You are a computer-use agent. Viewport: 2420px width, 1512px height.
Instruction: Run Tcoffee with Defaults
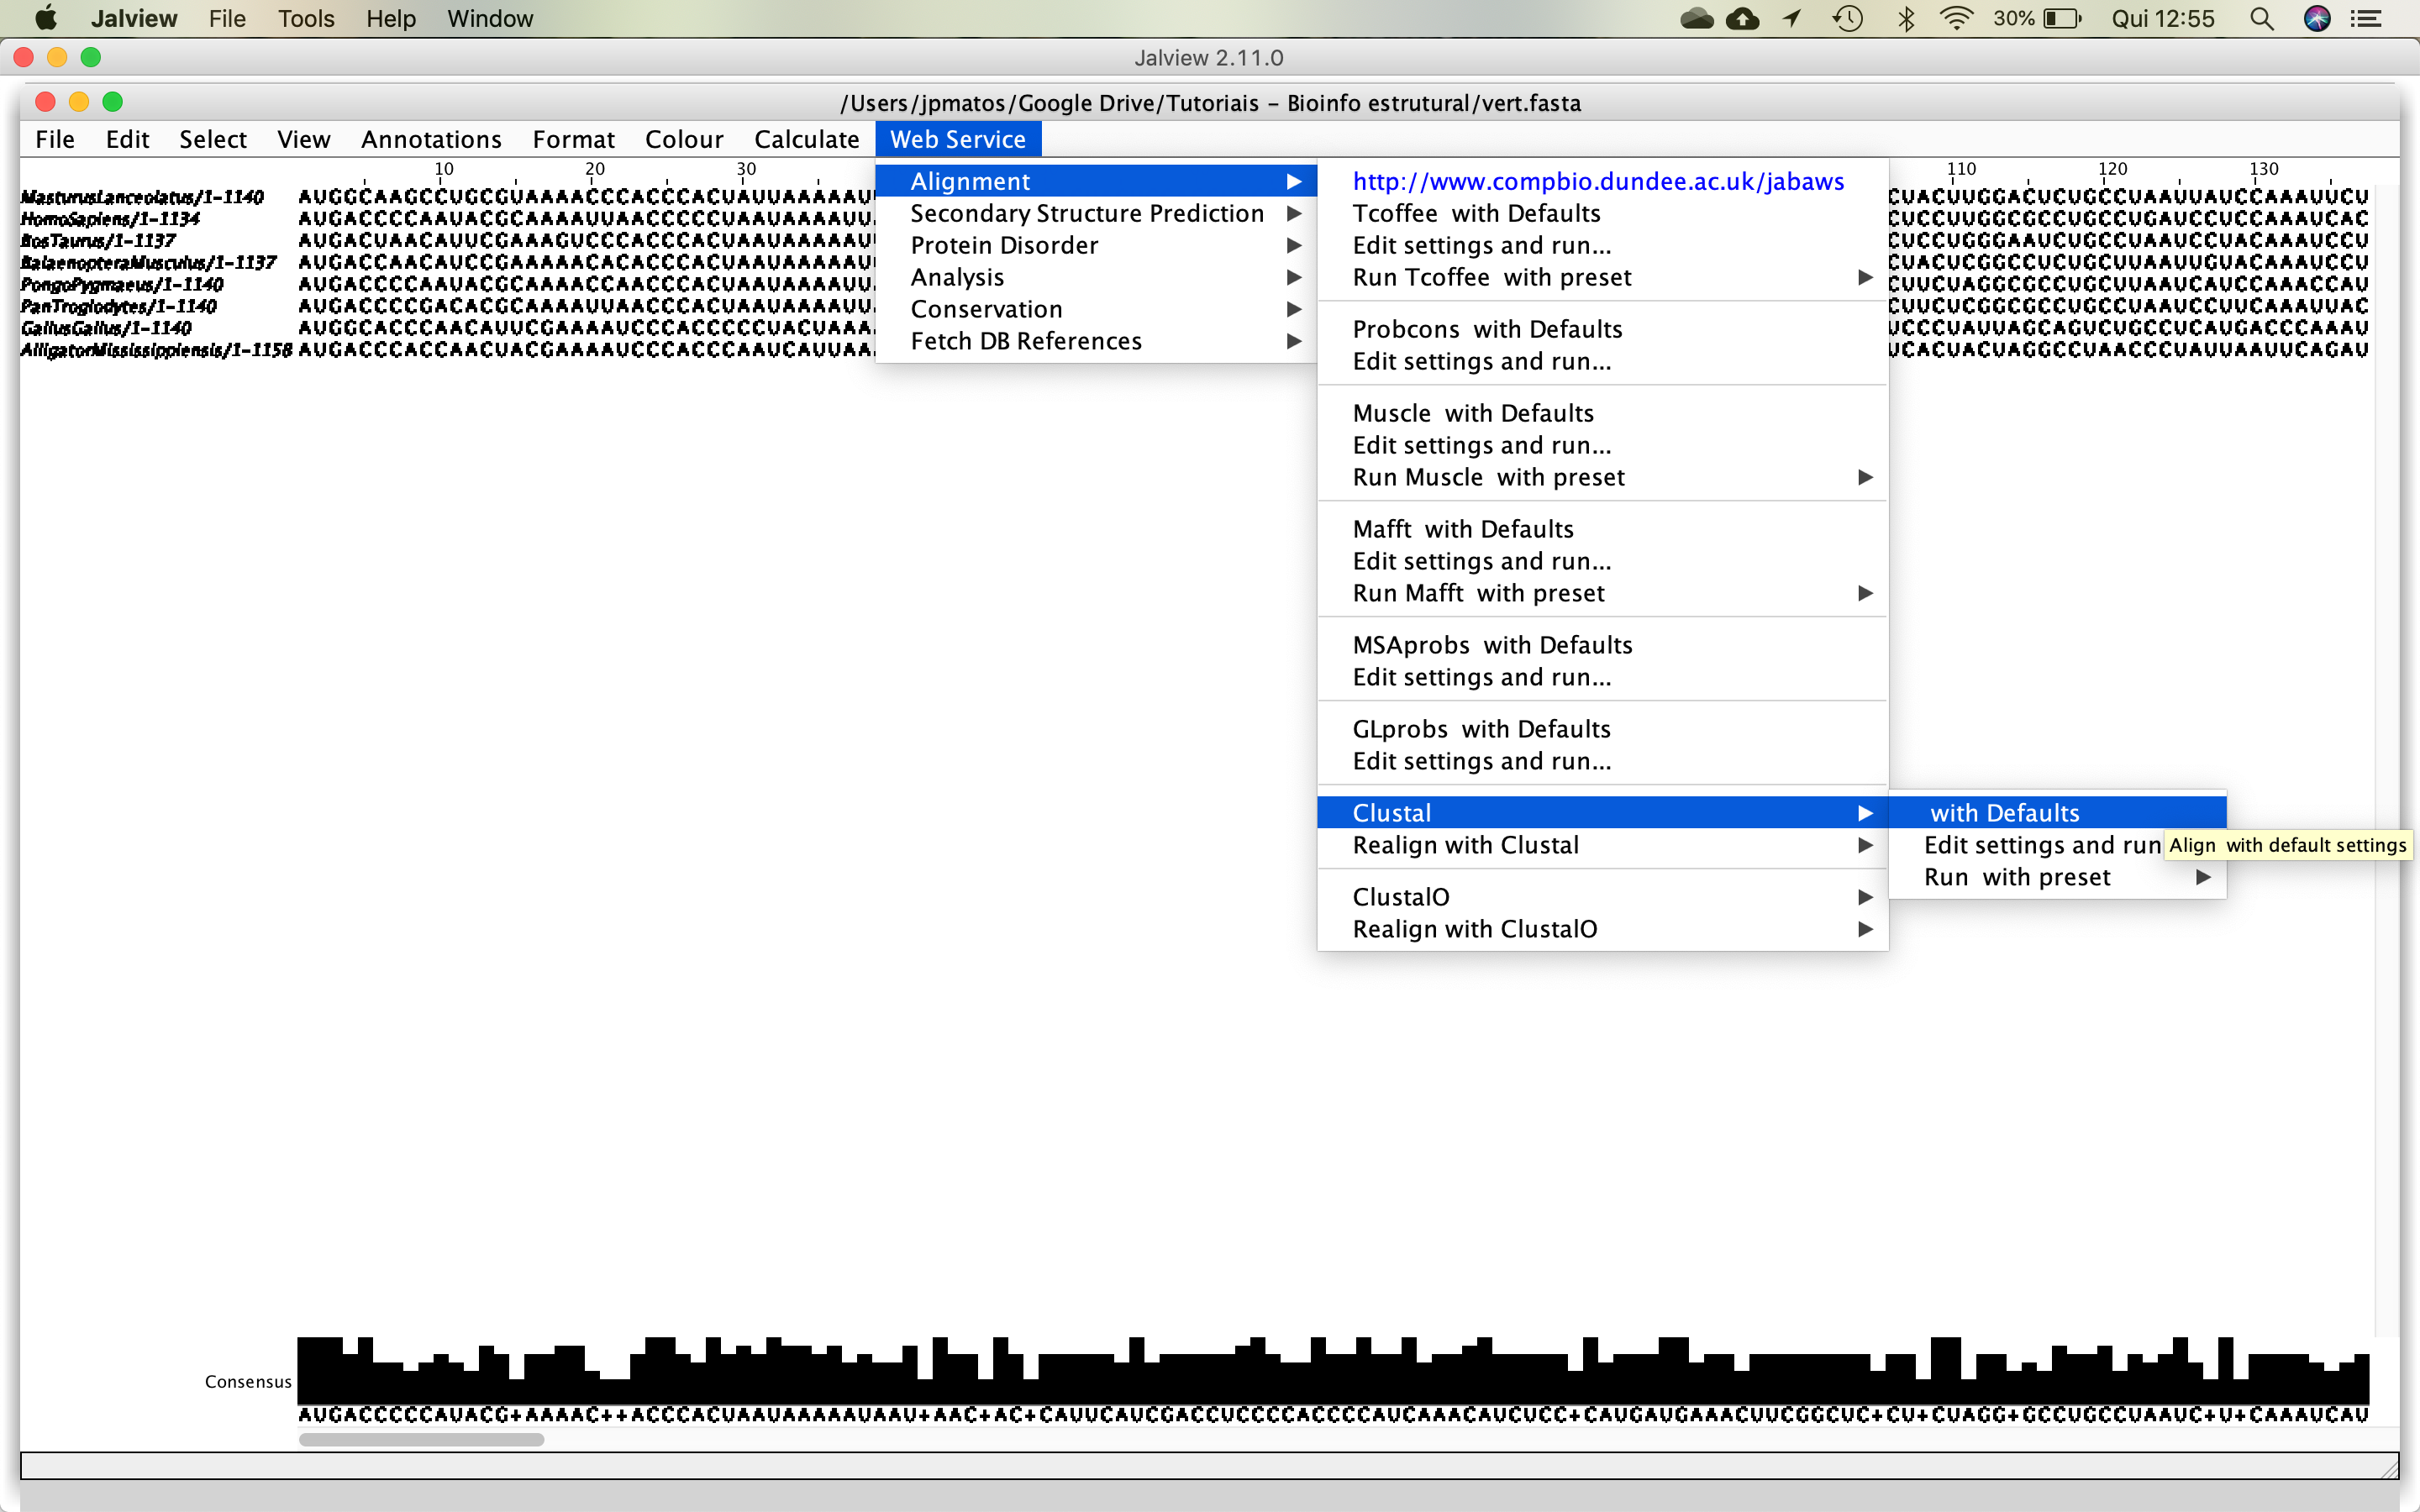pyautogui.click(x=1476, y=213)
